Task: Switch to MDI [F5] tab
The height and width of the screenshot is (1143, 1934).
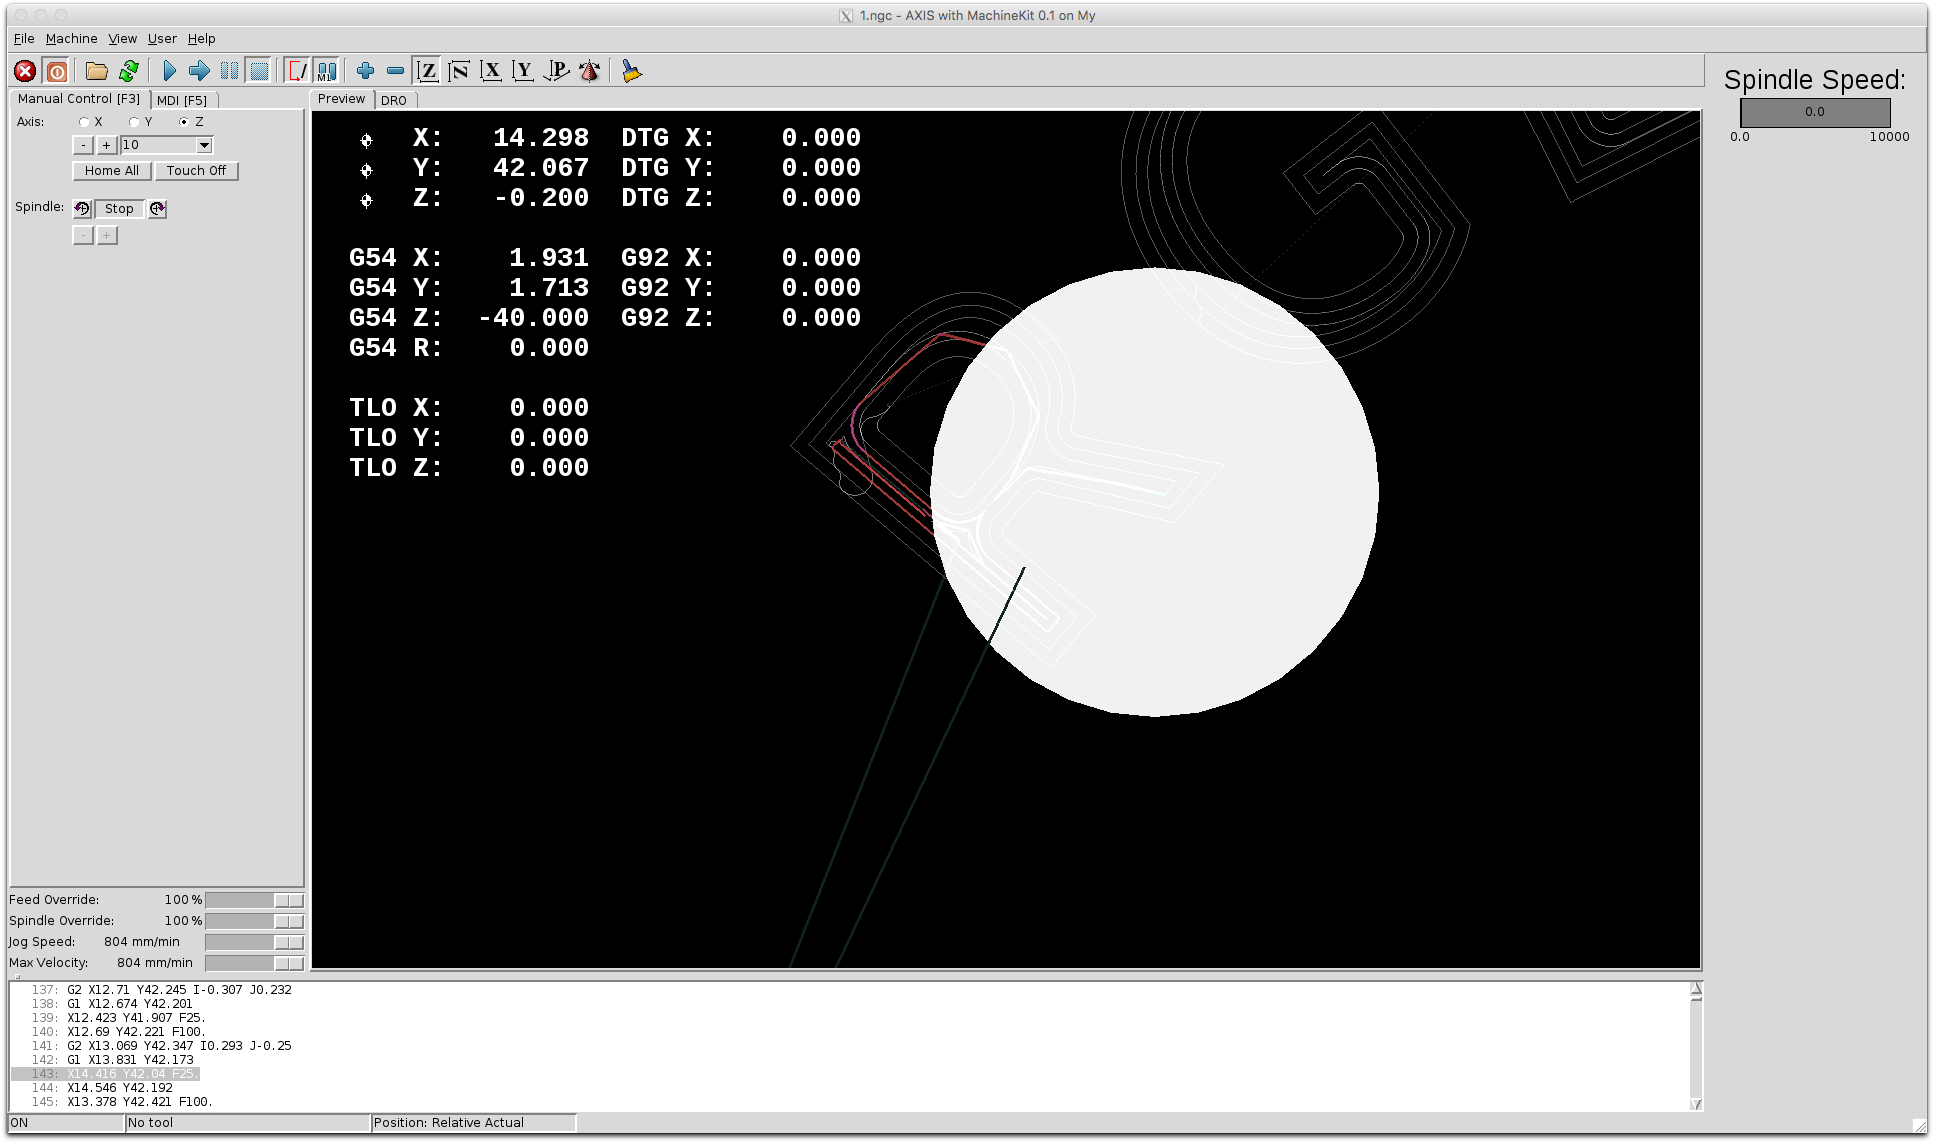Action: coord(182,100)
